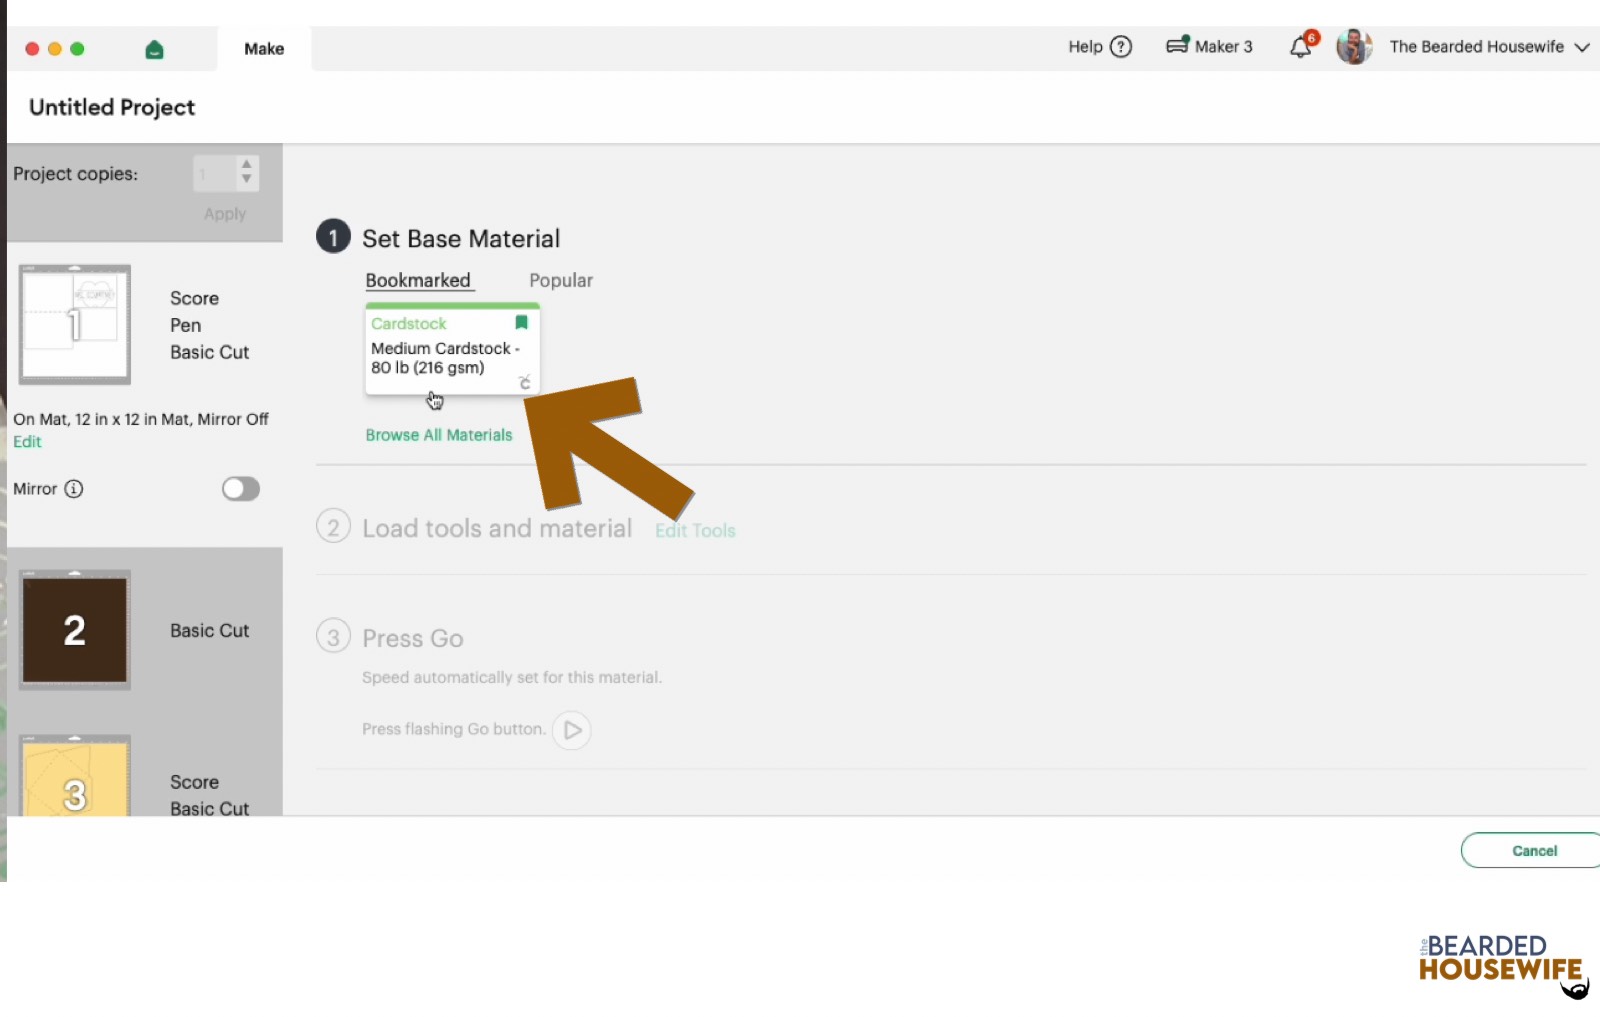Select Maker 3 machine
1600x1017 pixels.
[1209, 46]
